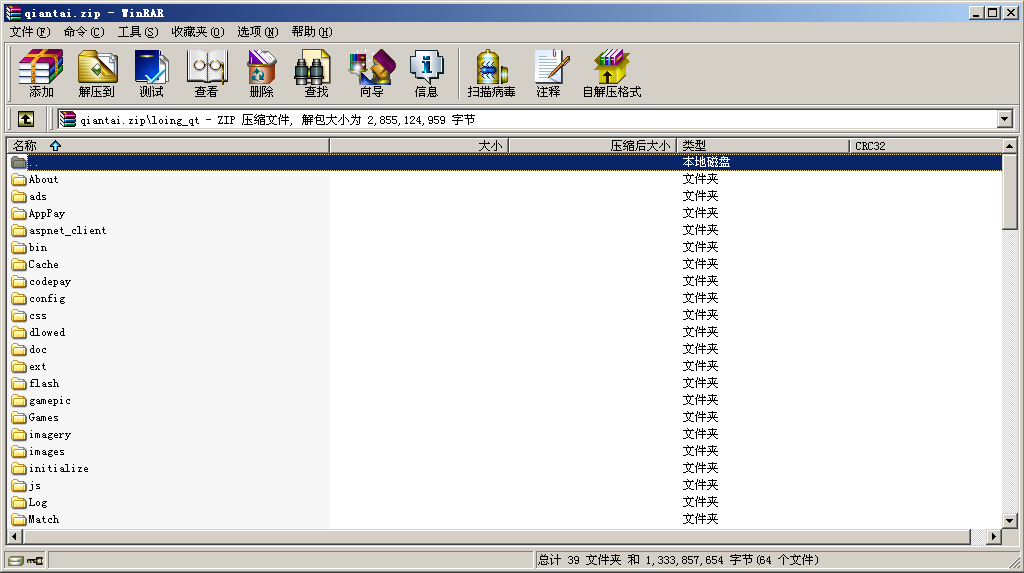Show archive 信息 (Info)

(x=426, y=74)
